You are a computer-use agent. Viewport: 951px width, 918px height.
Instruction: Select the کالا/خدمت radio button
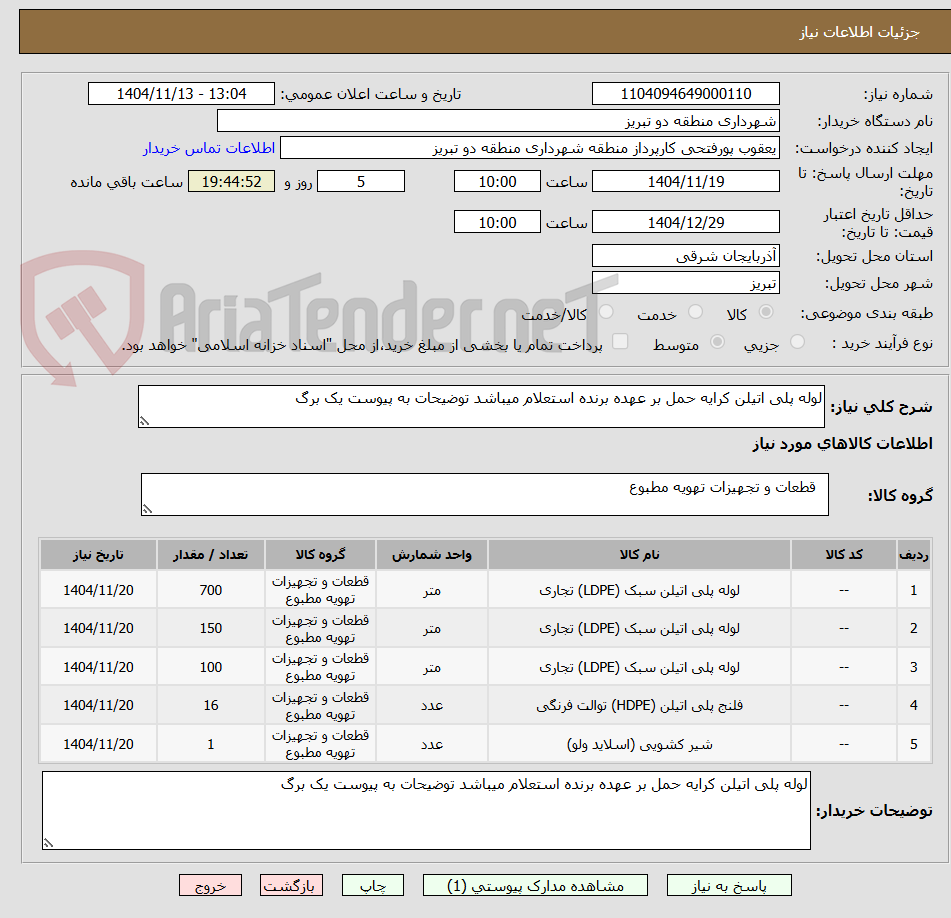point(607,312)
